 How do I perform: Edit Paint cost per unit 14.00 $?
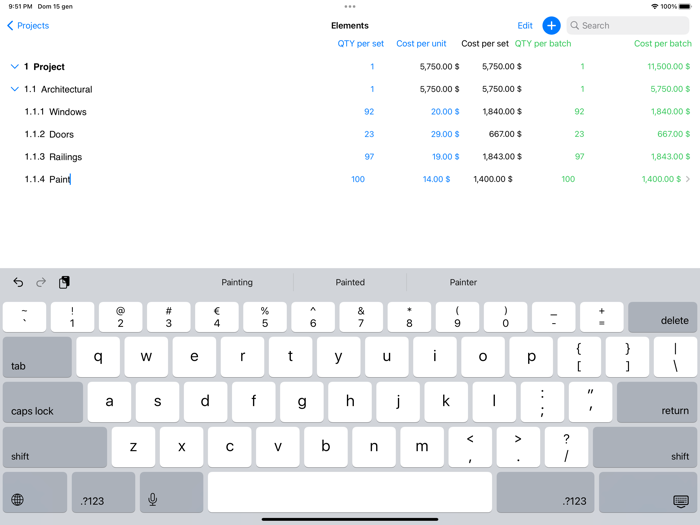coord(436,179)
